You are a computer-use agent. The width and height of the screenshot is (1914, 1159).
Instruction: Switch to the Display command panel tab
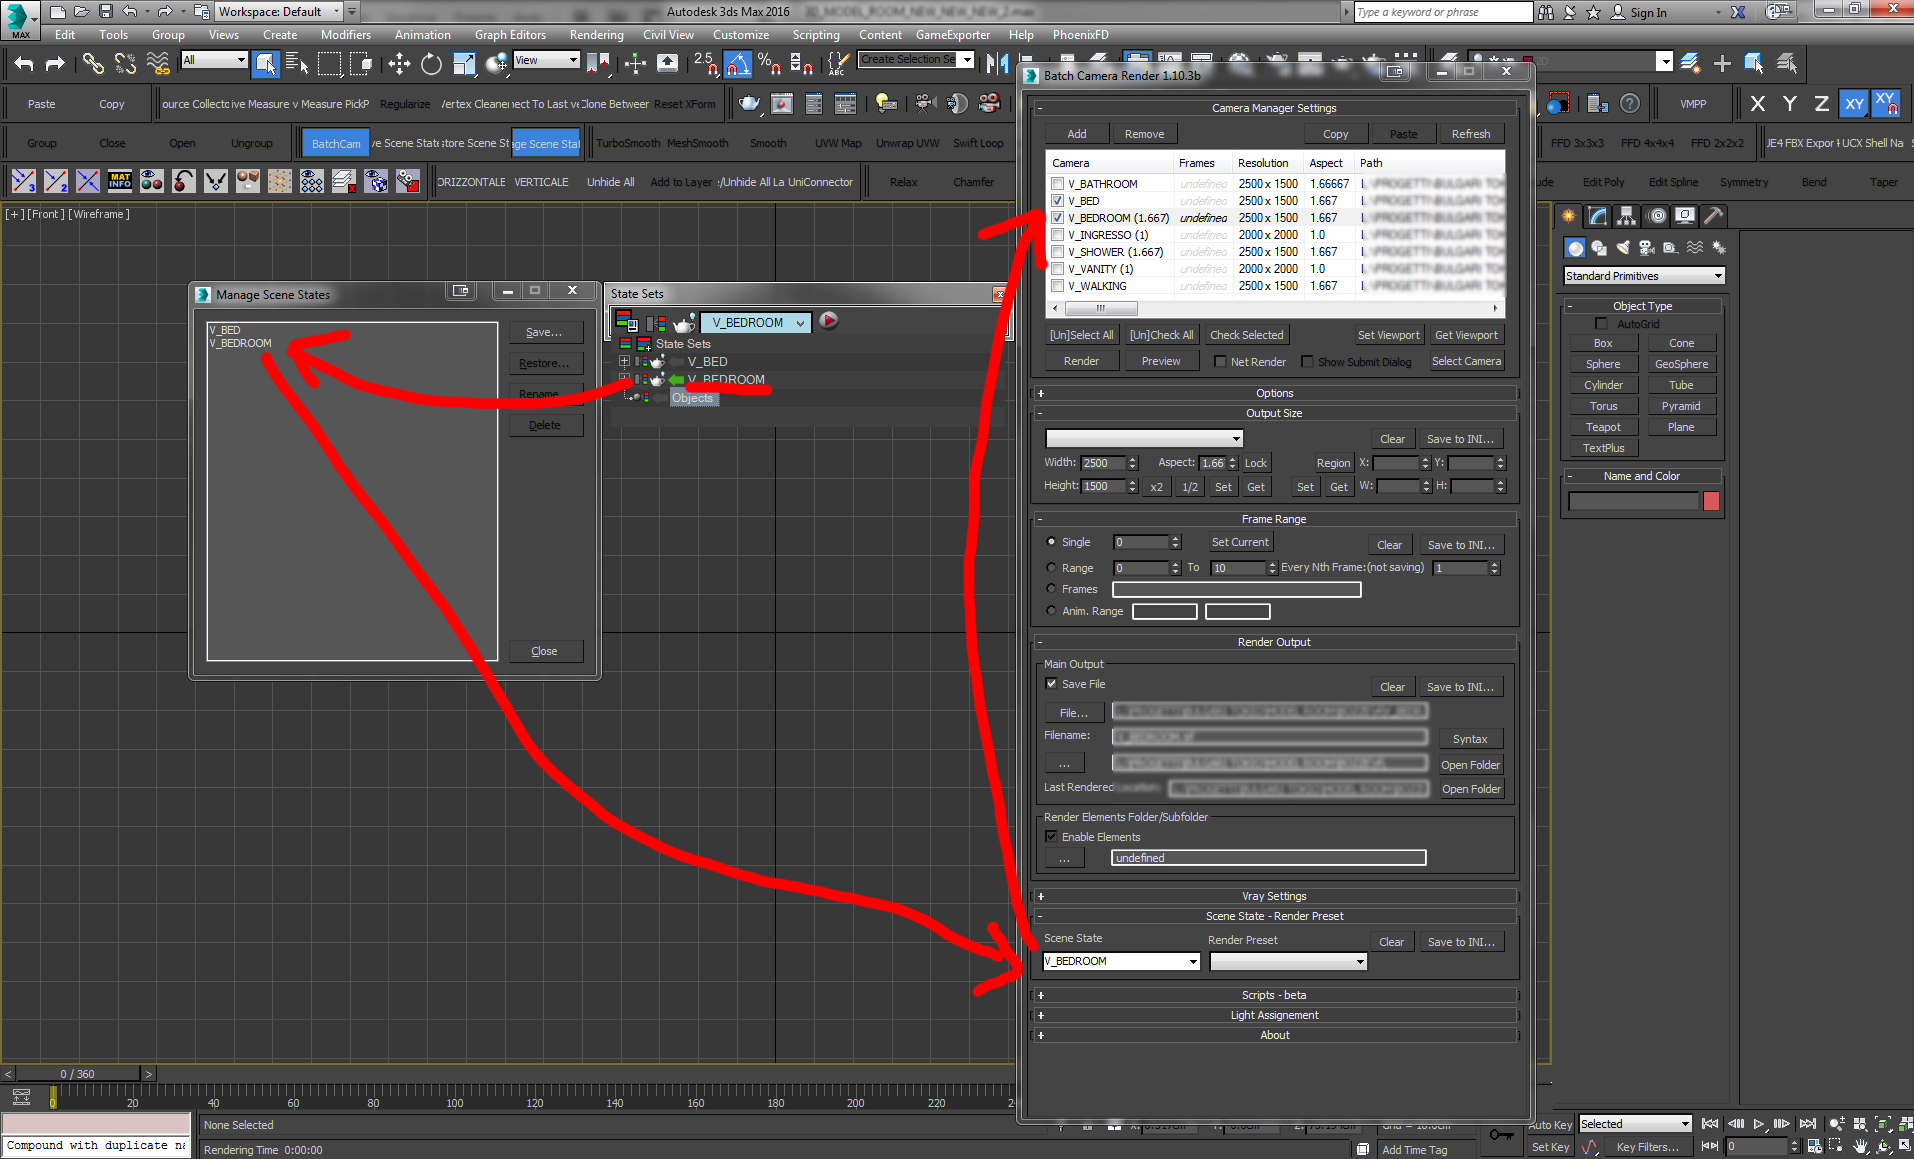(x=1685, y=215)
